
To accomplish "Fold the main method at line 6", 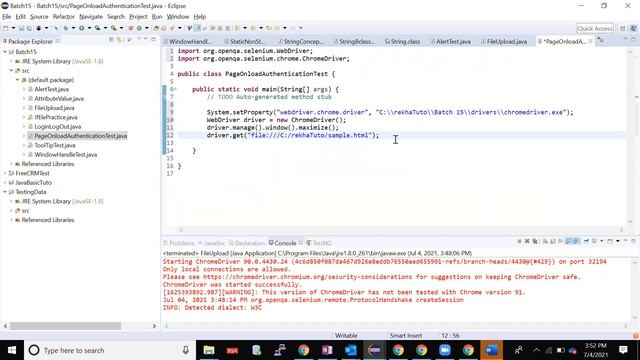I will (x=176, y=89).
